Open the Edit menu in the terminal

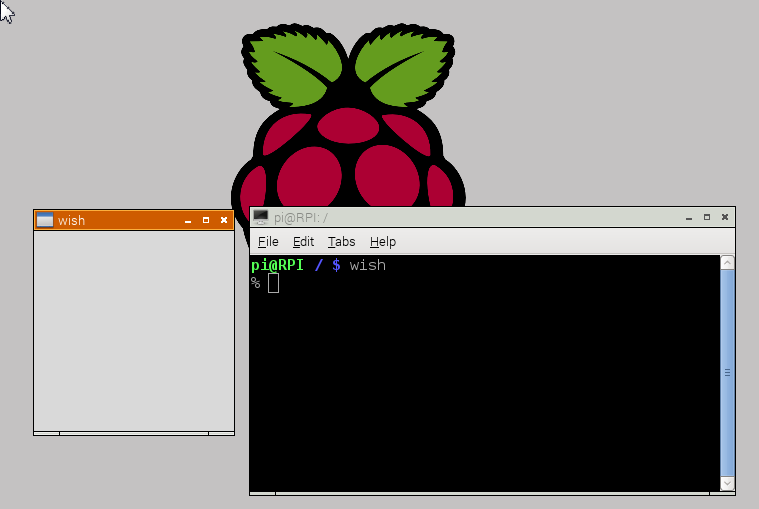click(303, 242)
